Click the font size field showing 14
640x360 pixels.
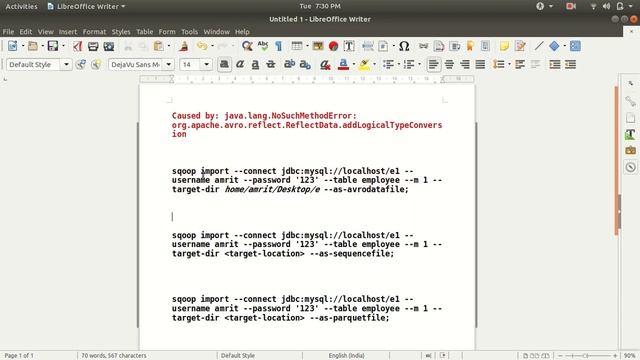pyautogui.click(x=191, y=64)
